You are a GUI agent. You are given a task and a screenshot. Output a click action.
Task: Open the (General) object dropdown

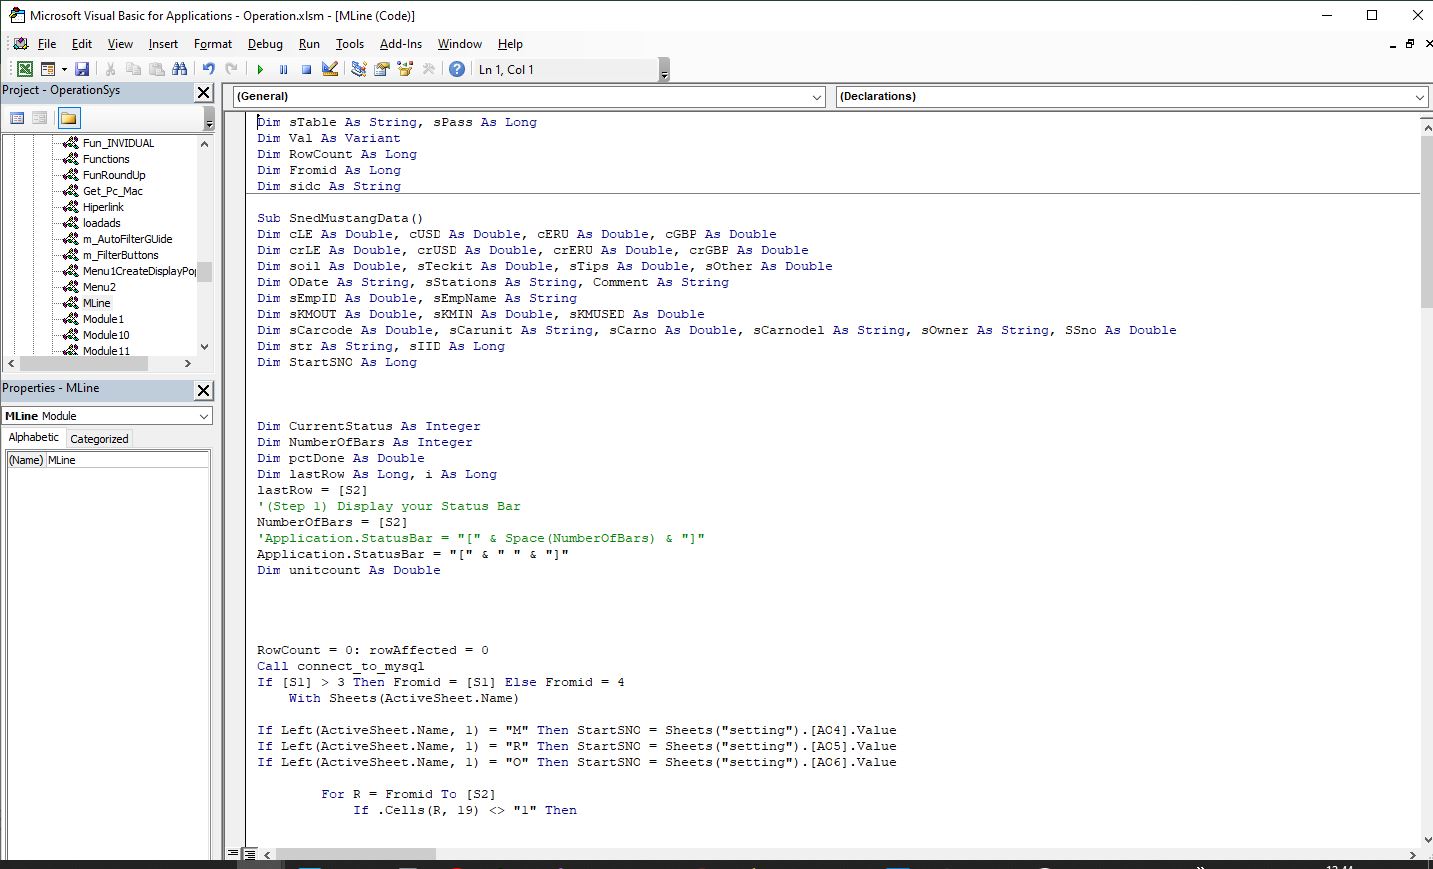(x=816, y=97)
